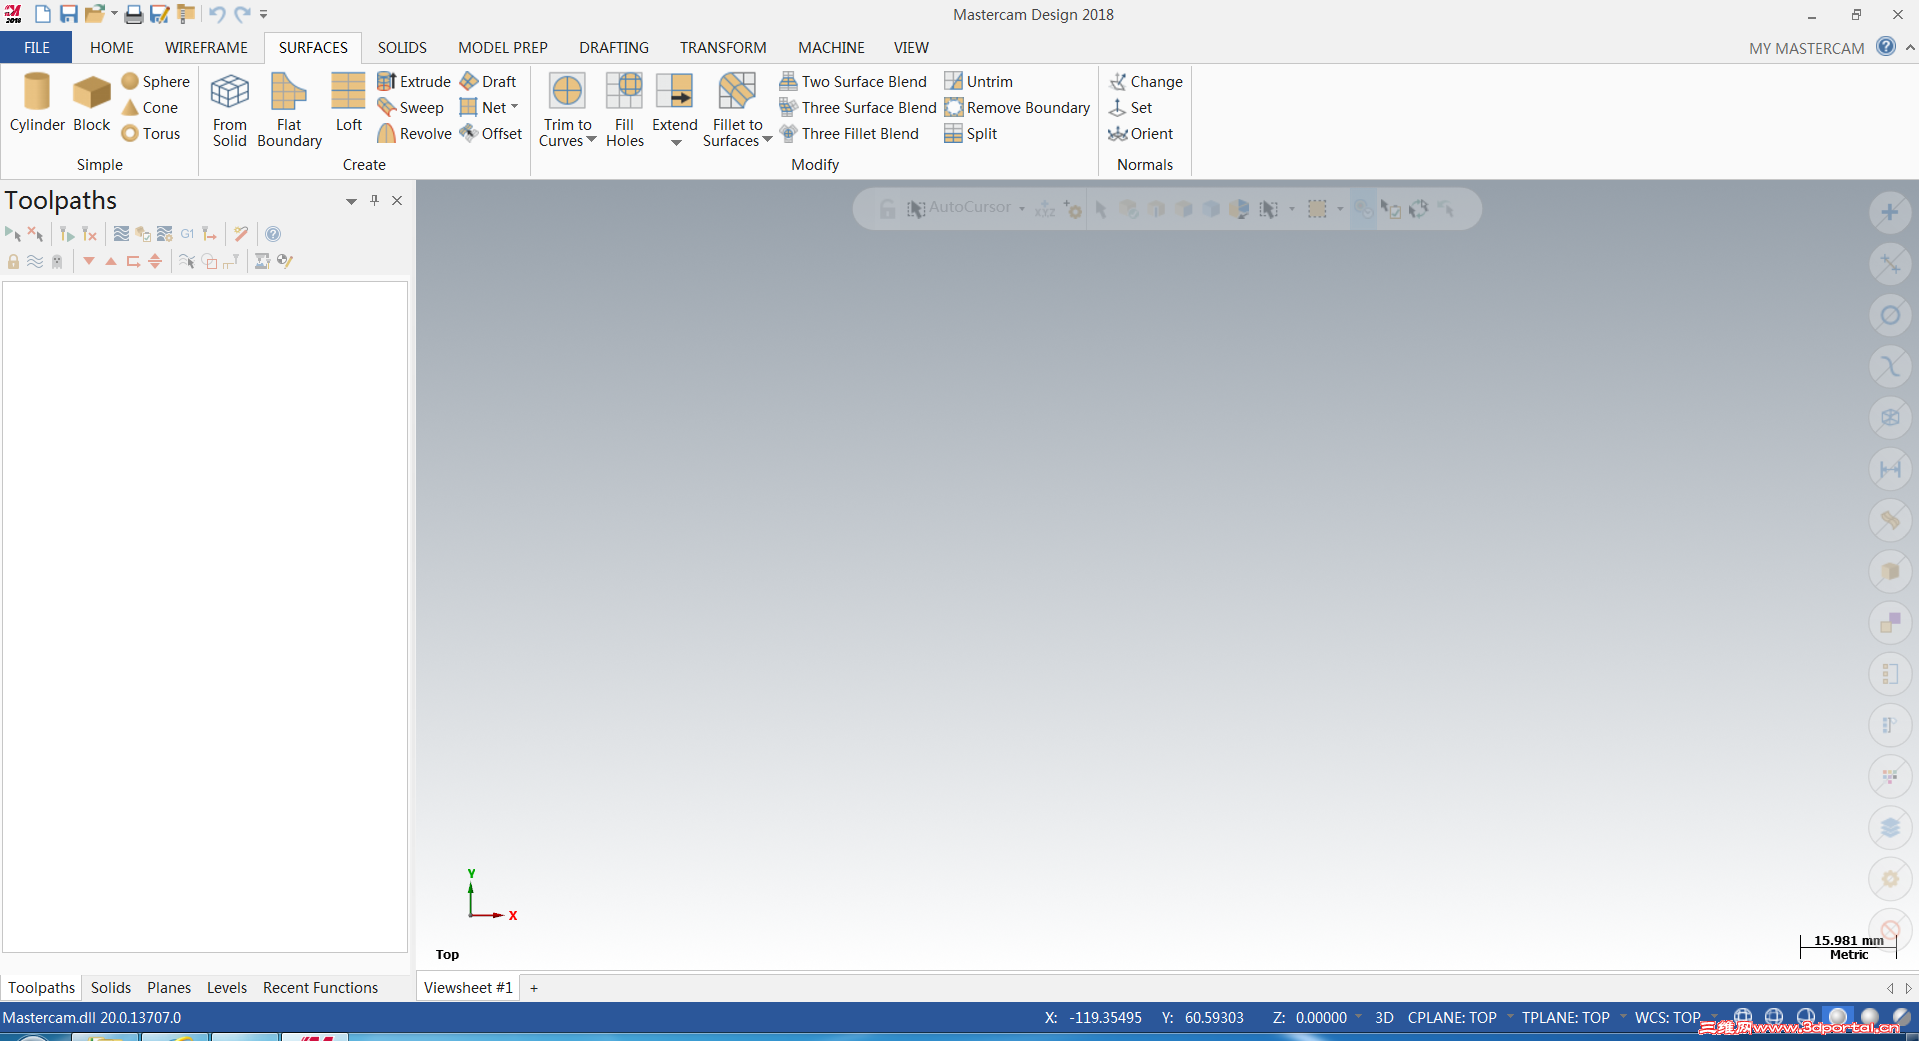Change surface normal direction

coord(1146,81)
